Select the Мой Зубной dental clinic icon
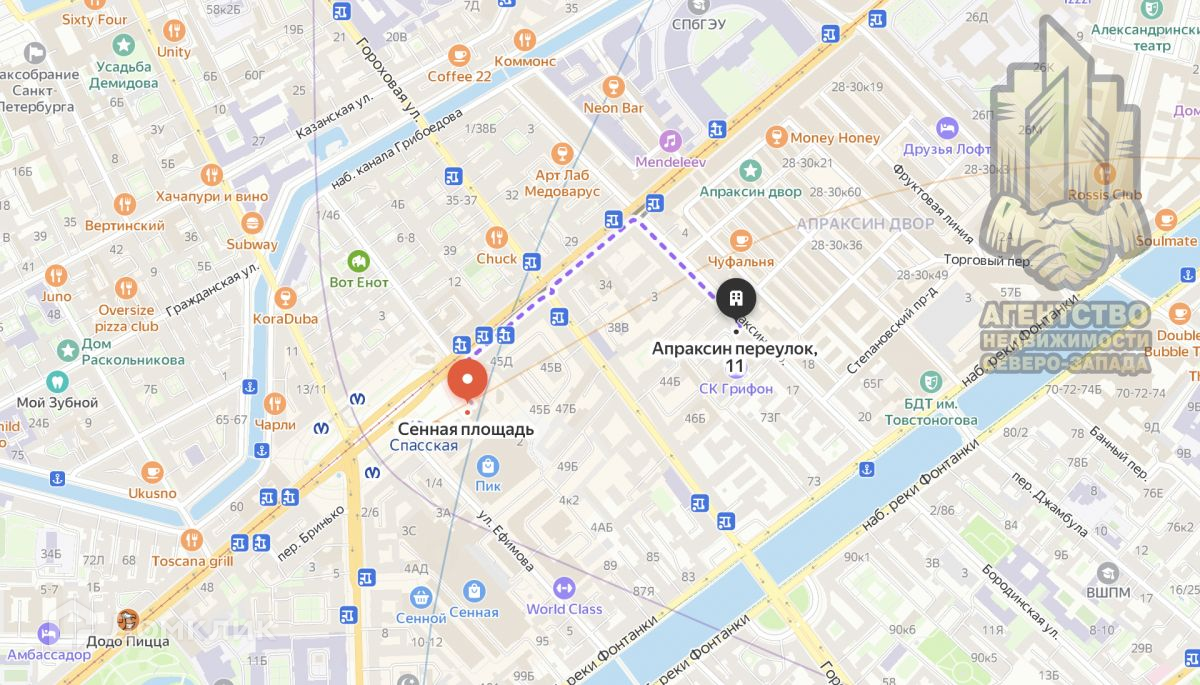 click(x=57, y=382)
